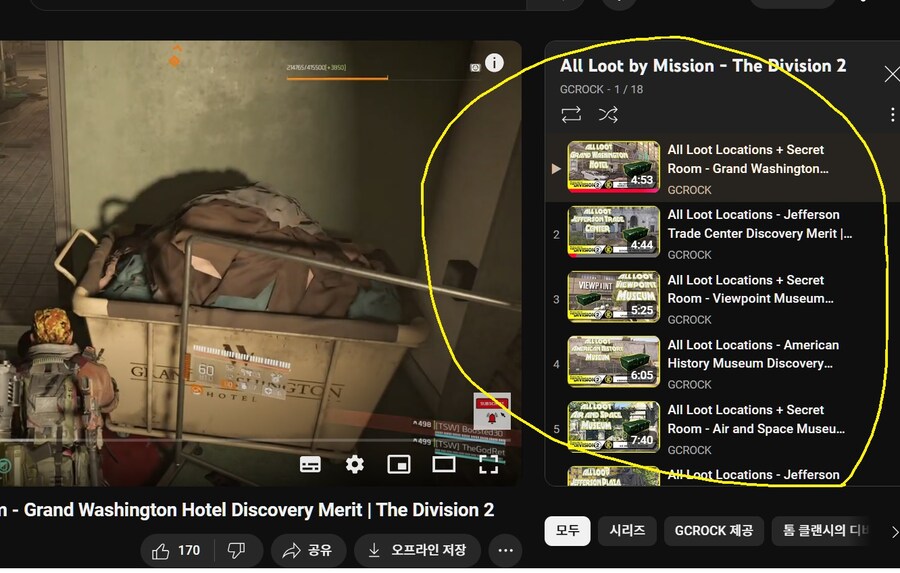Toggle playlist loop icon
Screen dimensions: 900x573
click(x=571, y=115)
